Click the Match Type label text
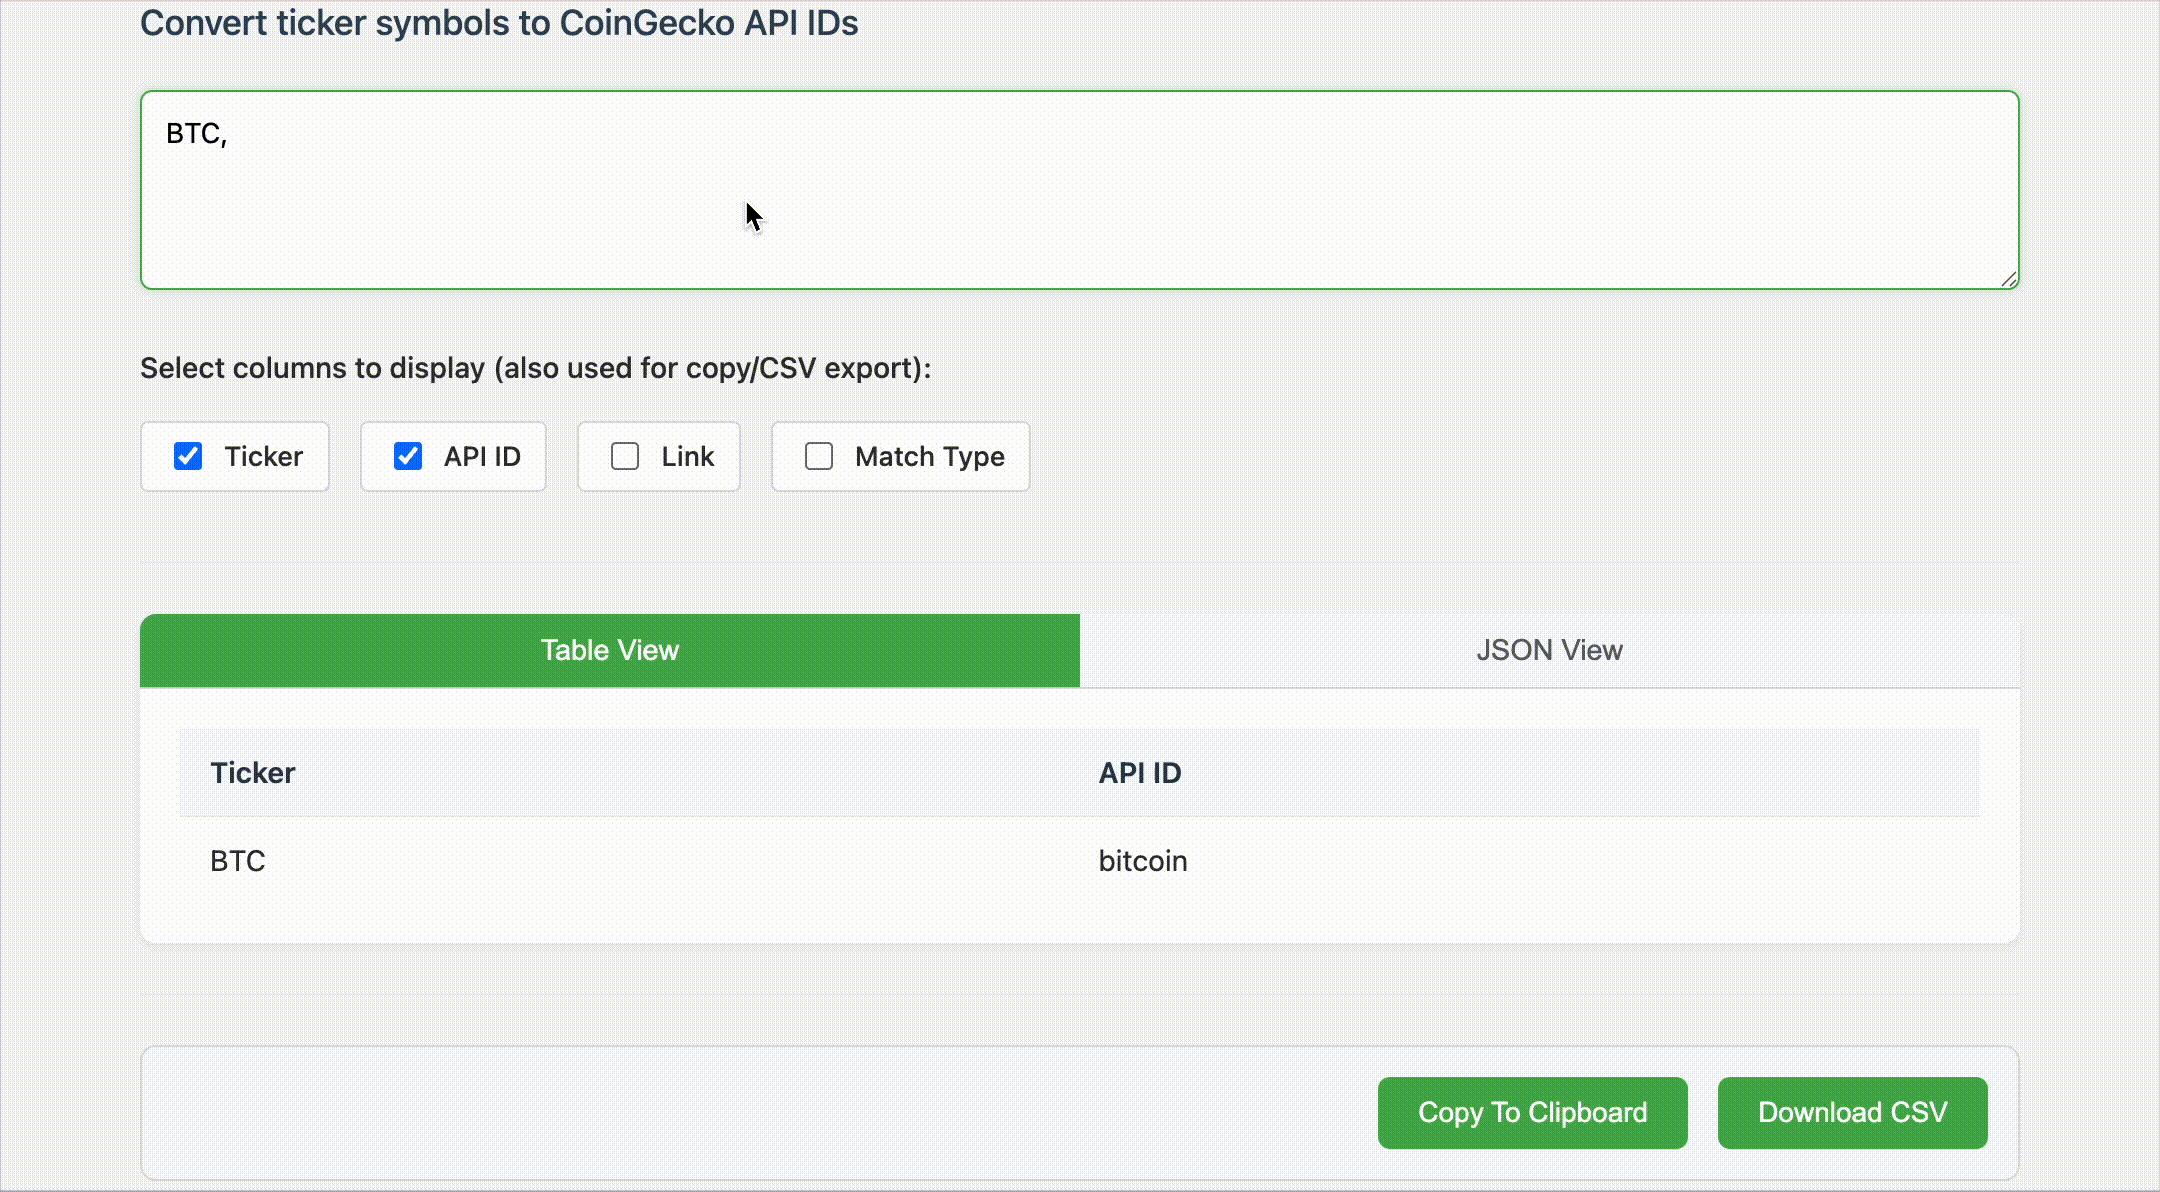Image resolution: width=2160 pixels, height=1192 pixels. point(929,457)
